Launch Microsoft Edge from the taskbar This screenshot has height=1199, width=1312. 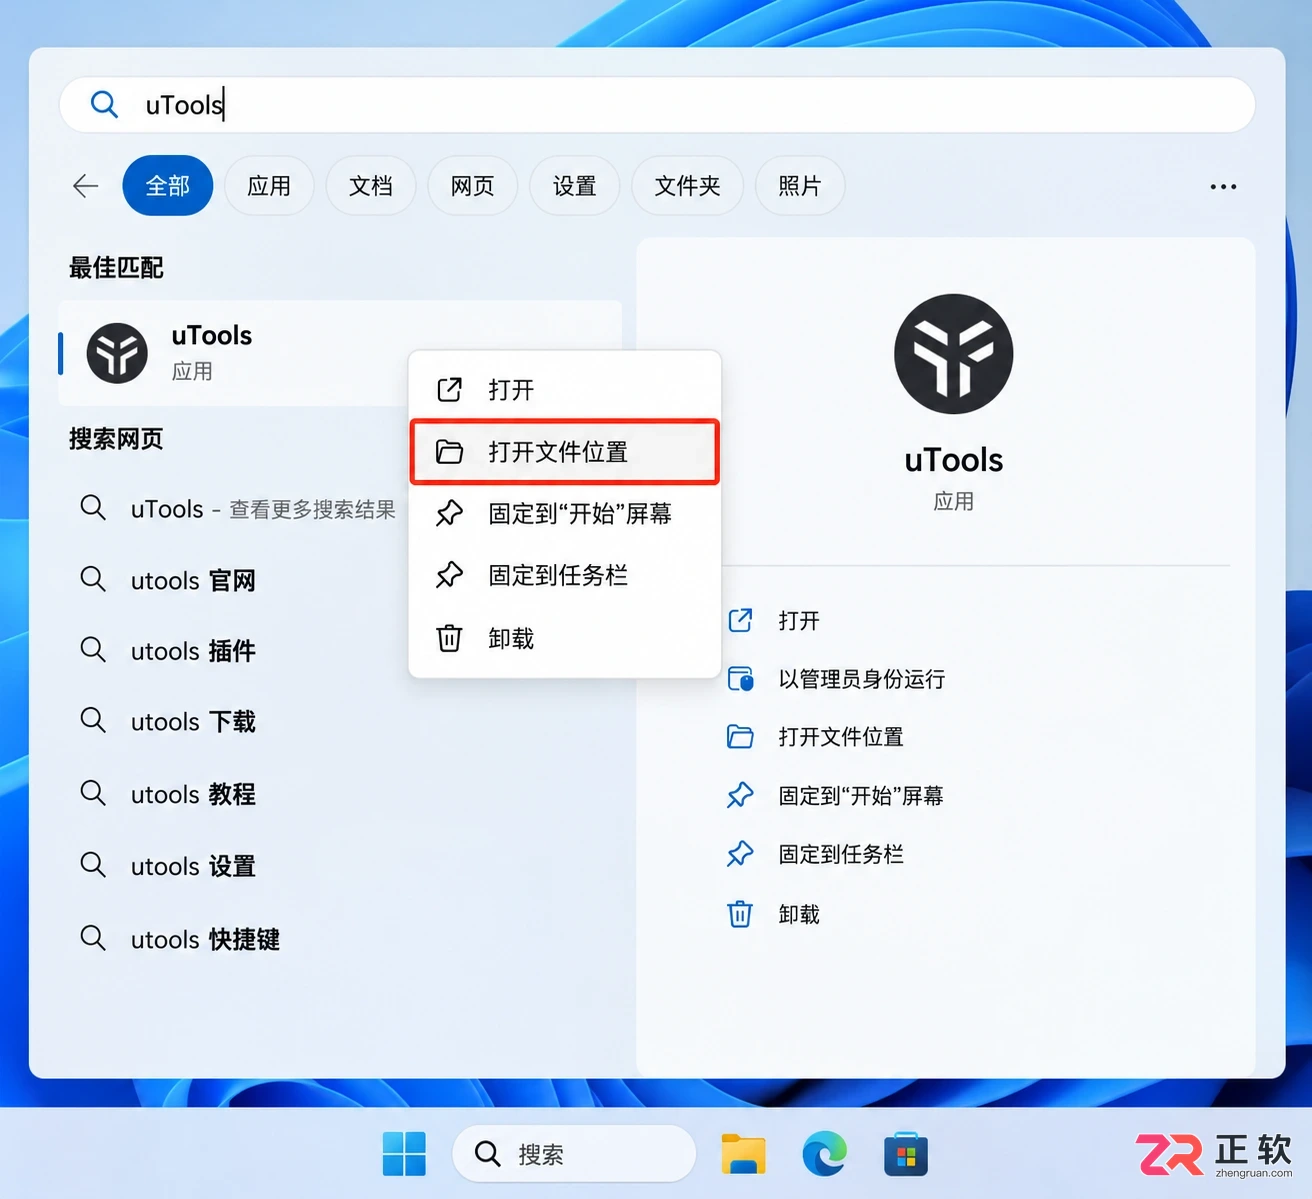825,1154
